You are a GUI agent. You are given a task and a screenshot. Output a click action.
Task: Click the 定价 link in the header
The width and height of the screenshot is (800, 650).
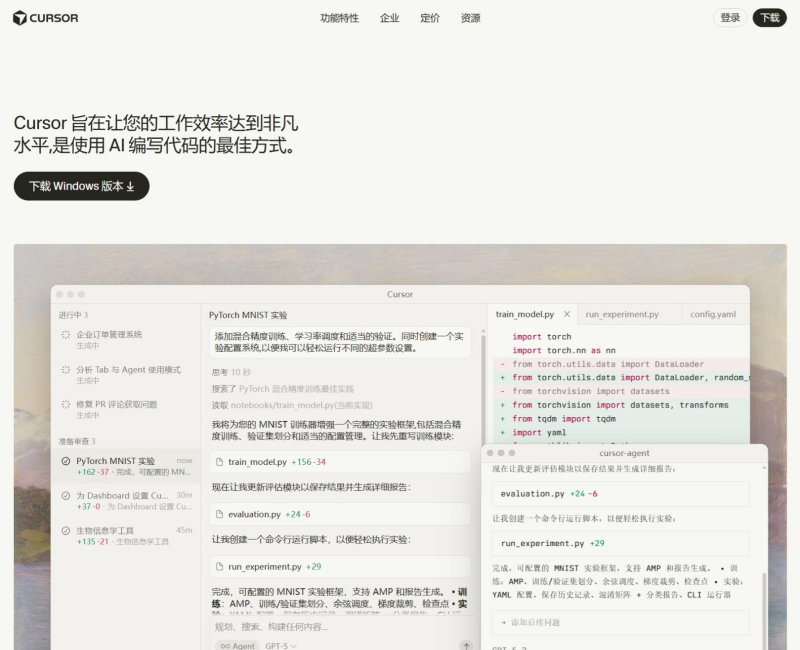[x=430, y=18]
